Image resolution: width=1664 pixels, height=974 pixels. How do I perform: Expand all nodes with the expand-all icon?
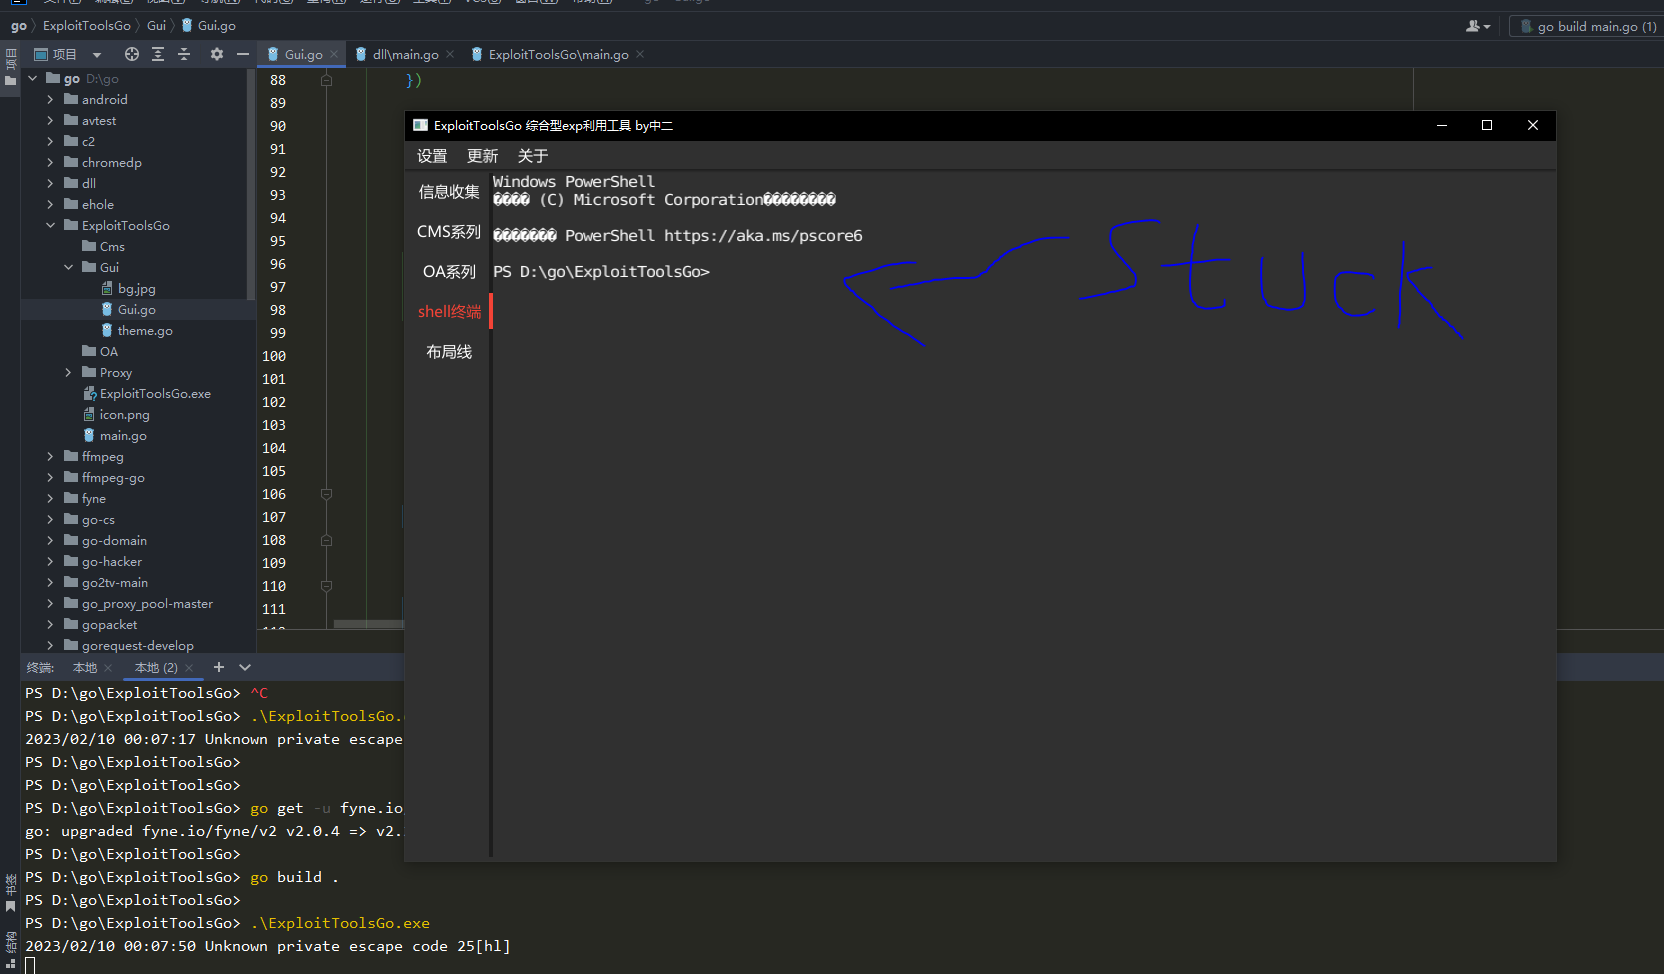[x=158, y=54]
